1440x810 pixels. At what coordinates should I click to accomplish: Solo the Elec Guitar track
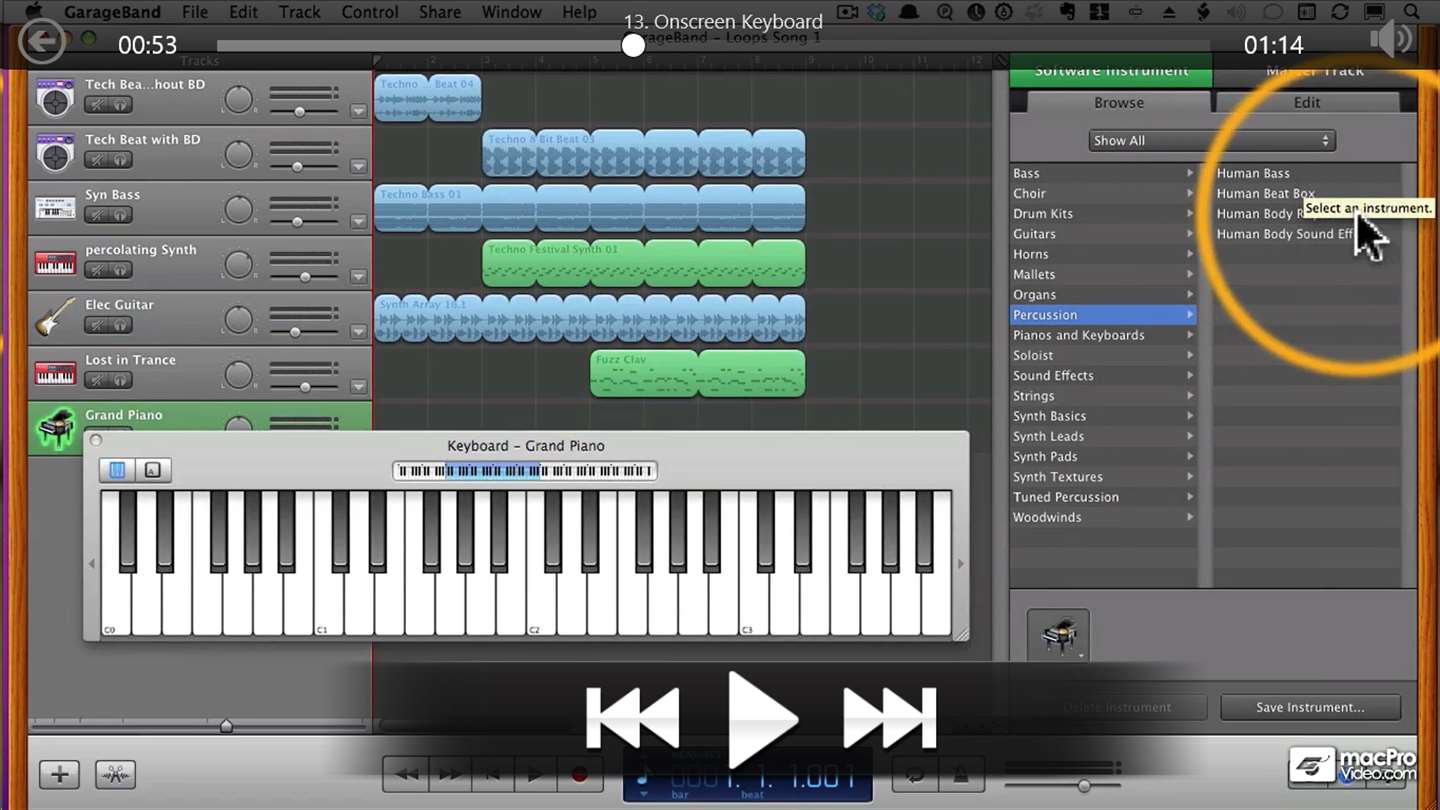click(x=121, y=325)
